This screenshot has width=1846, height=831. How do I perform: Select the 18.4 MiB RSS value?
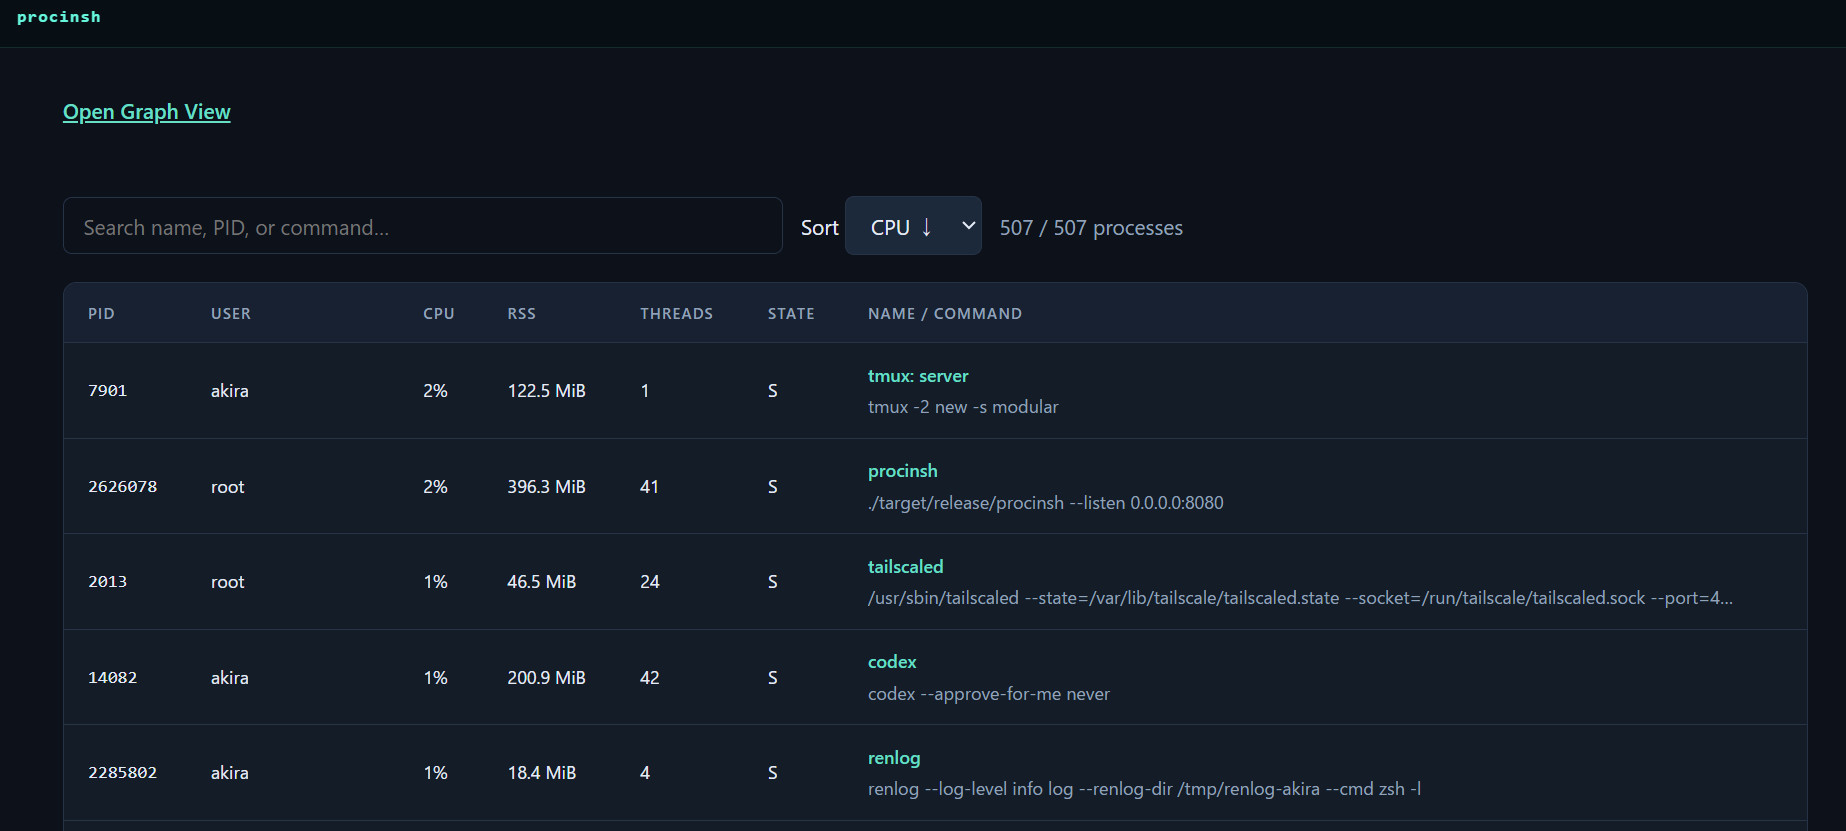pos(542,773)
